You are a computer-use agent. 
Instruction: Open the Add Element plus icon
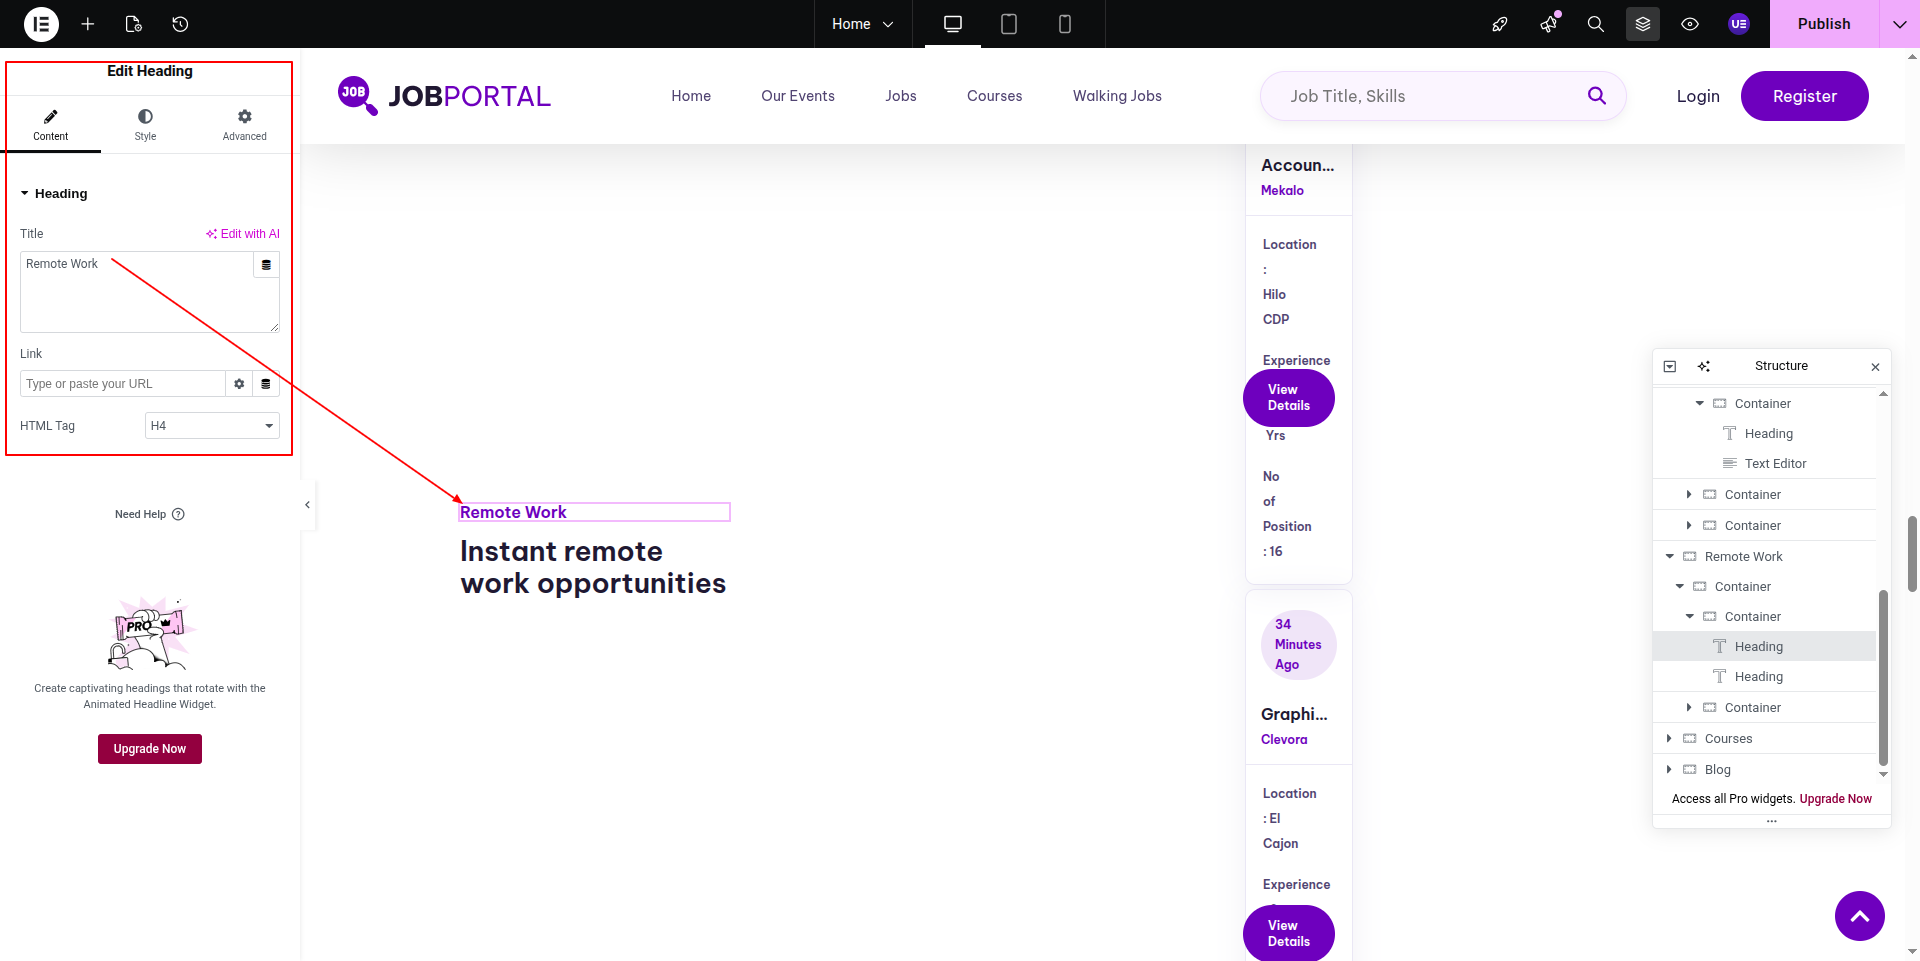click(x=88, y=24)
